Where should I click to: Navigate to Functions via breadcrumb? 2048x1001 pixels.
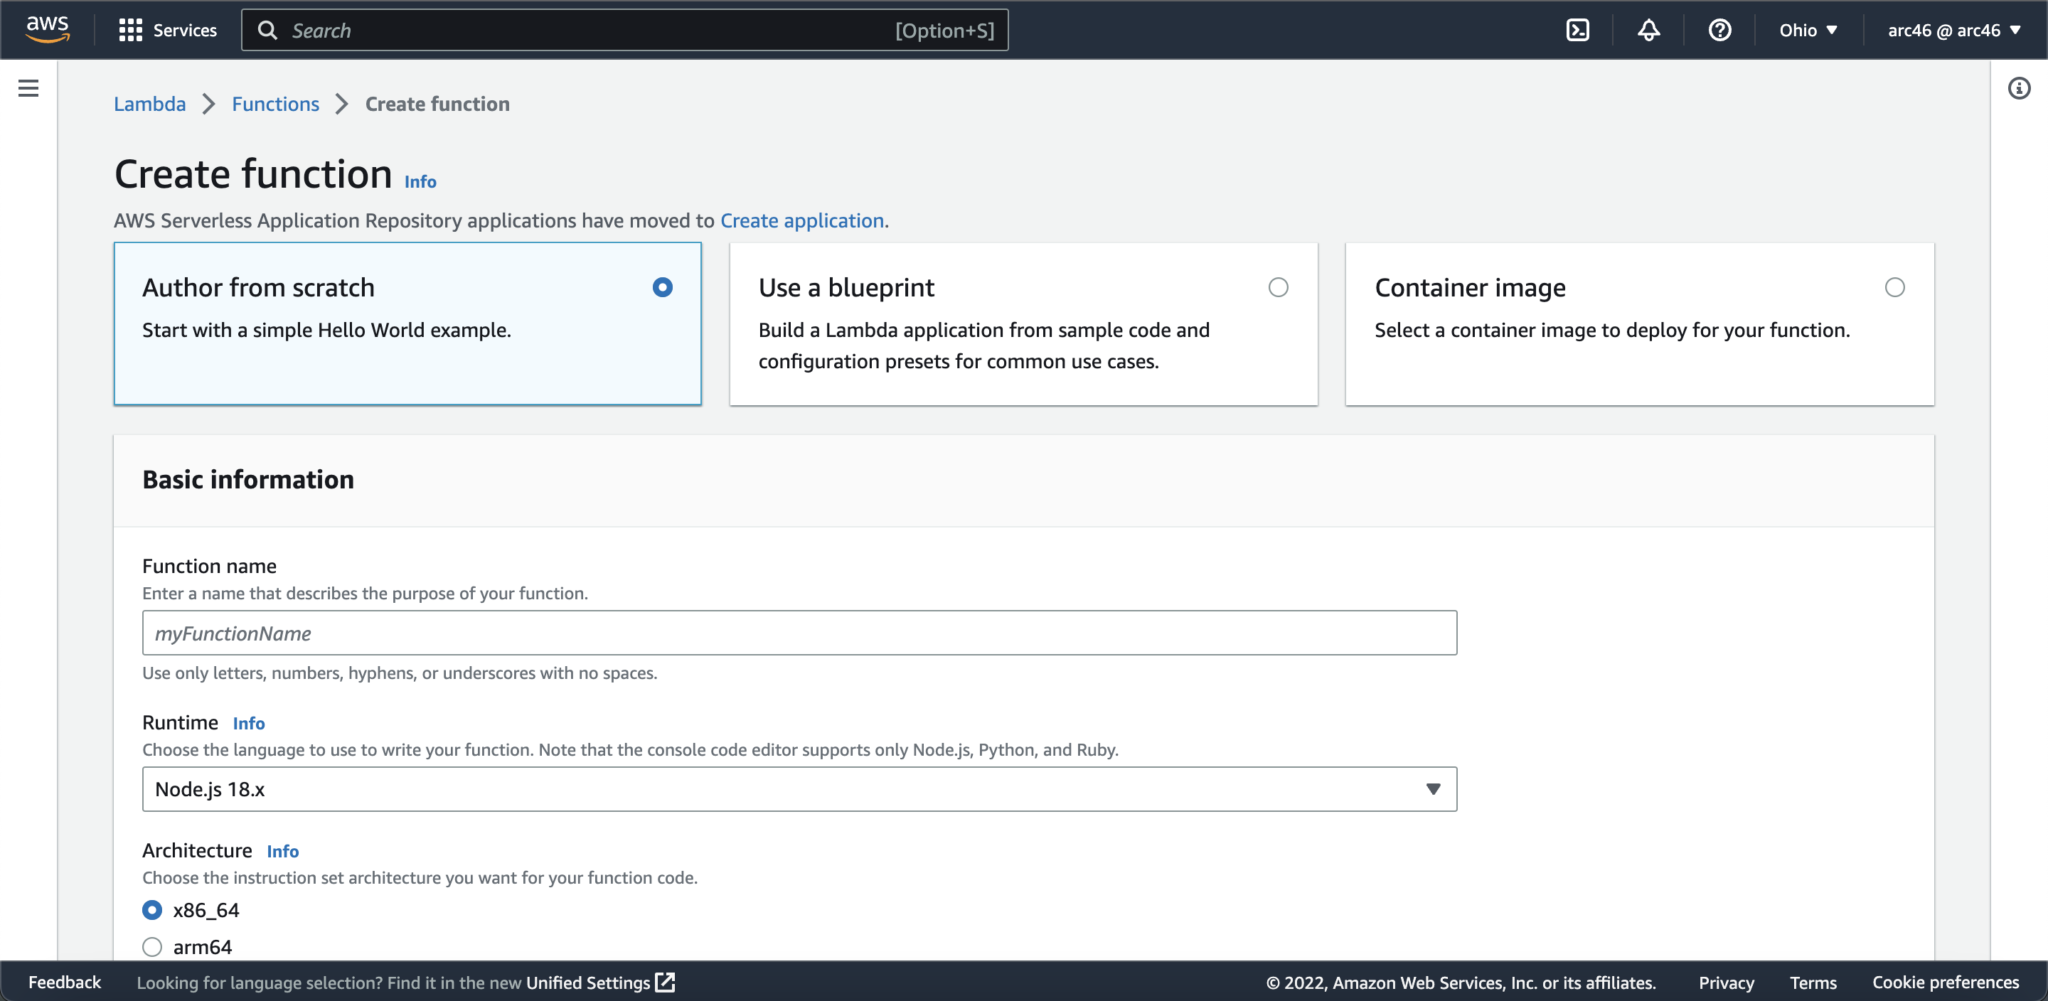tap(275, 103)
